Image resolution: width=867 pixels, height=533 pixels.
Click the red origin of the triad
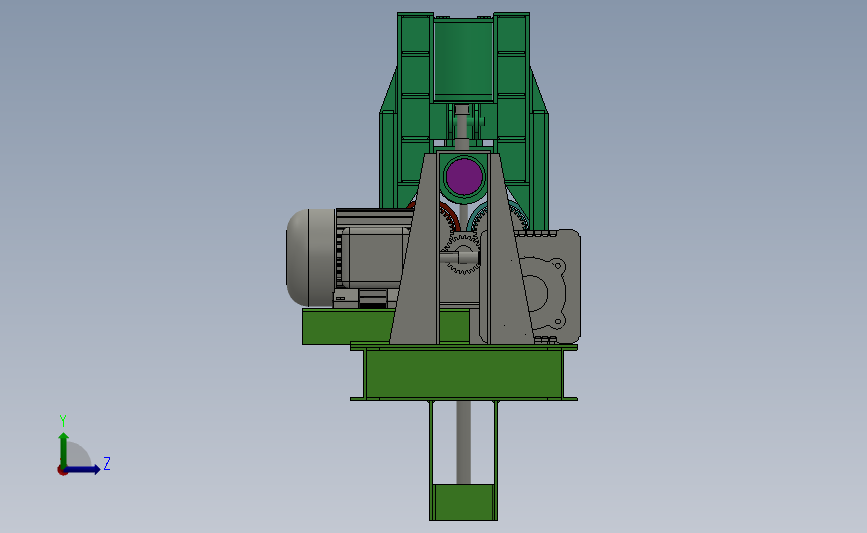point(62,471)
